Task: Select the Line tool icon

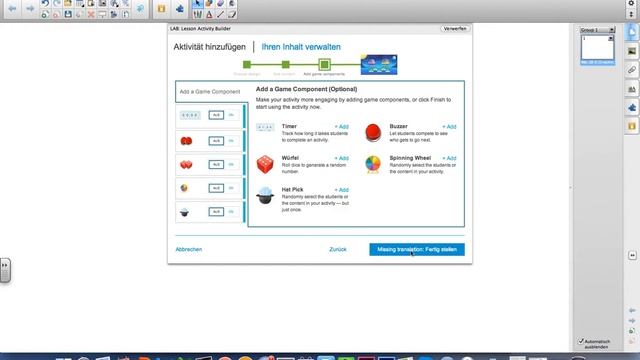Action: [x=220, y=14]
